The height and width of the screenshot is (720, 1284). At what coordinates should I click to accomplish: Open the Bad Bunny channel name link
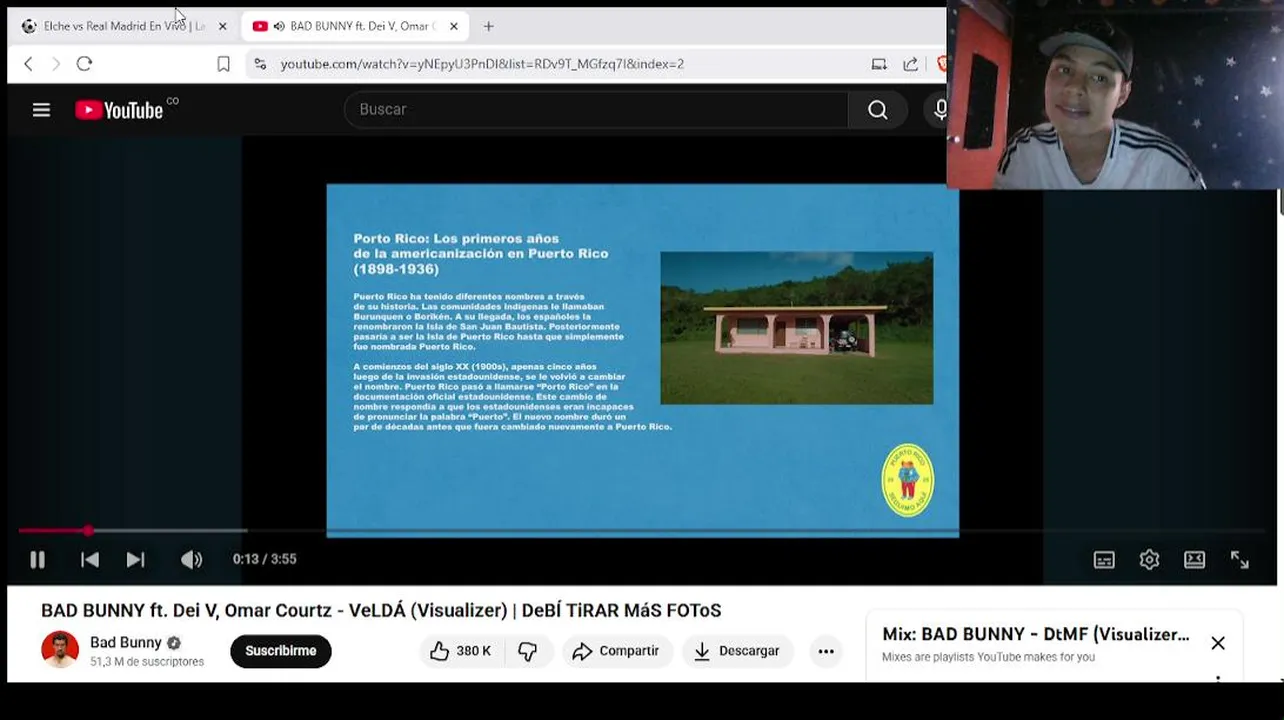(126, 643)
